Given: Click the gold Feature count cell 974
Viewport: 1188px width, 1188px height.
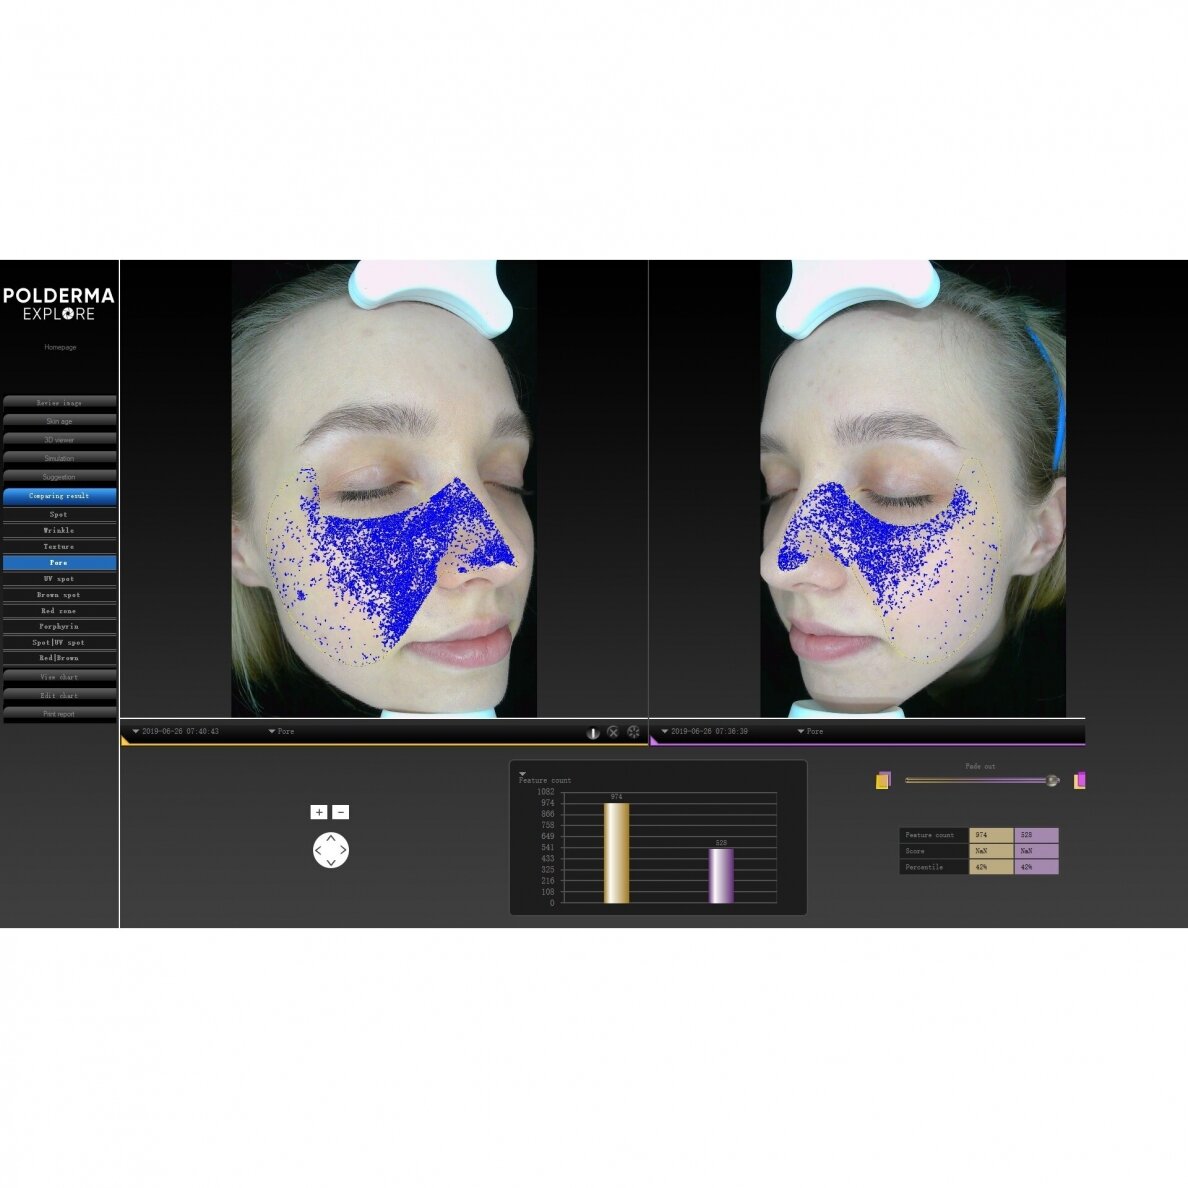Looking at the screenshot, I should pyautogui.click(x=991, y=835).
